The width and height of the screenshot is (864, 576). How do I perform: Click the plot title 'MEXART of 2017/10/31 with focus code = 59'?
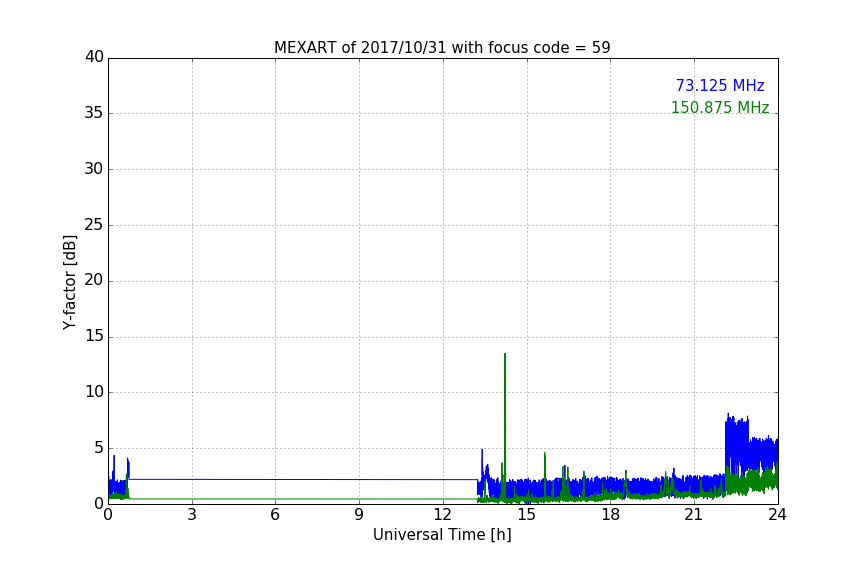(x=442, y=48)
